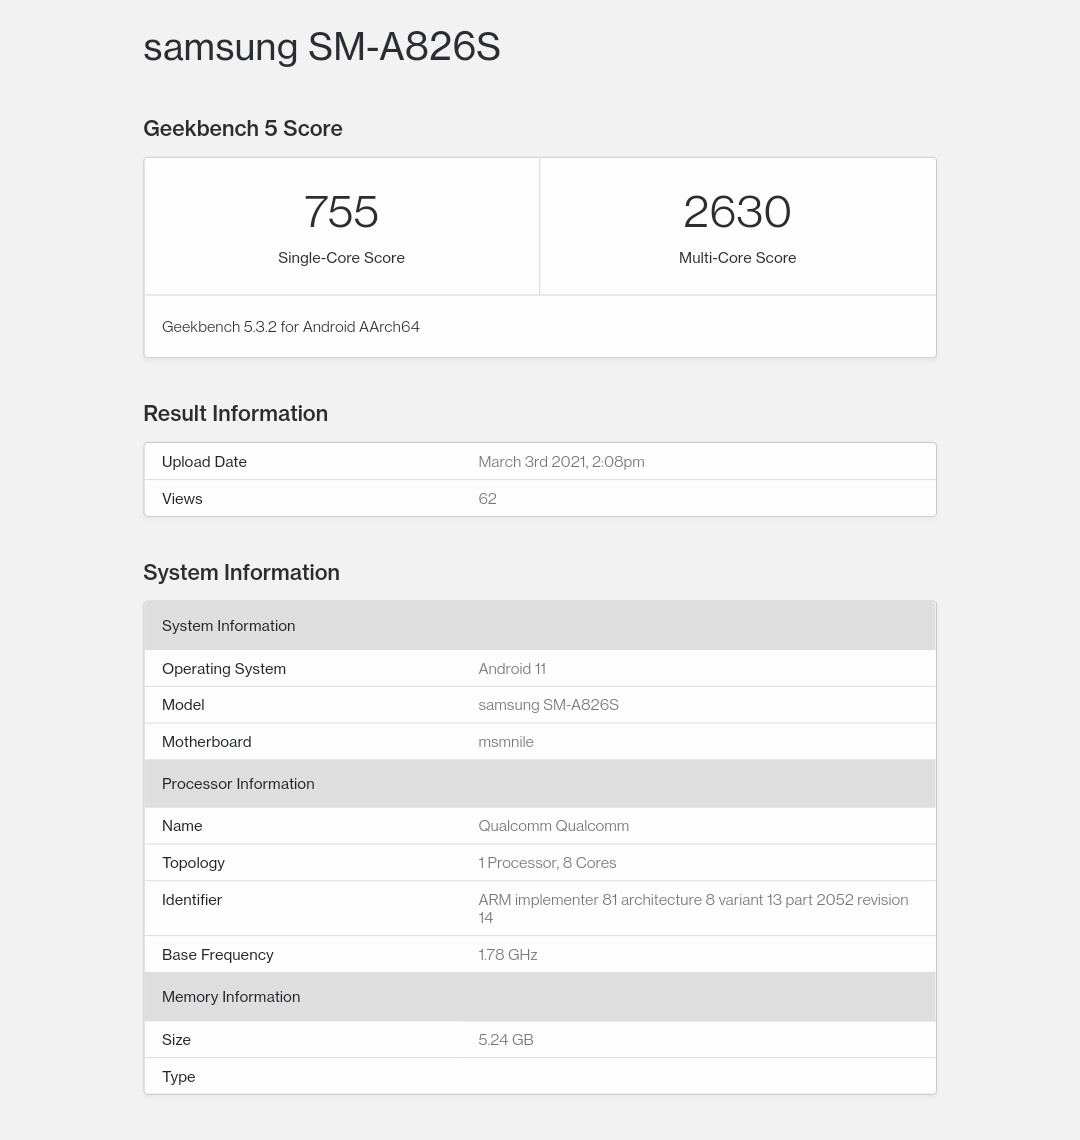Click the Identifier label
The image size is (1080, 1140).
click(192, 899)
